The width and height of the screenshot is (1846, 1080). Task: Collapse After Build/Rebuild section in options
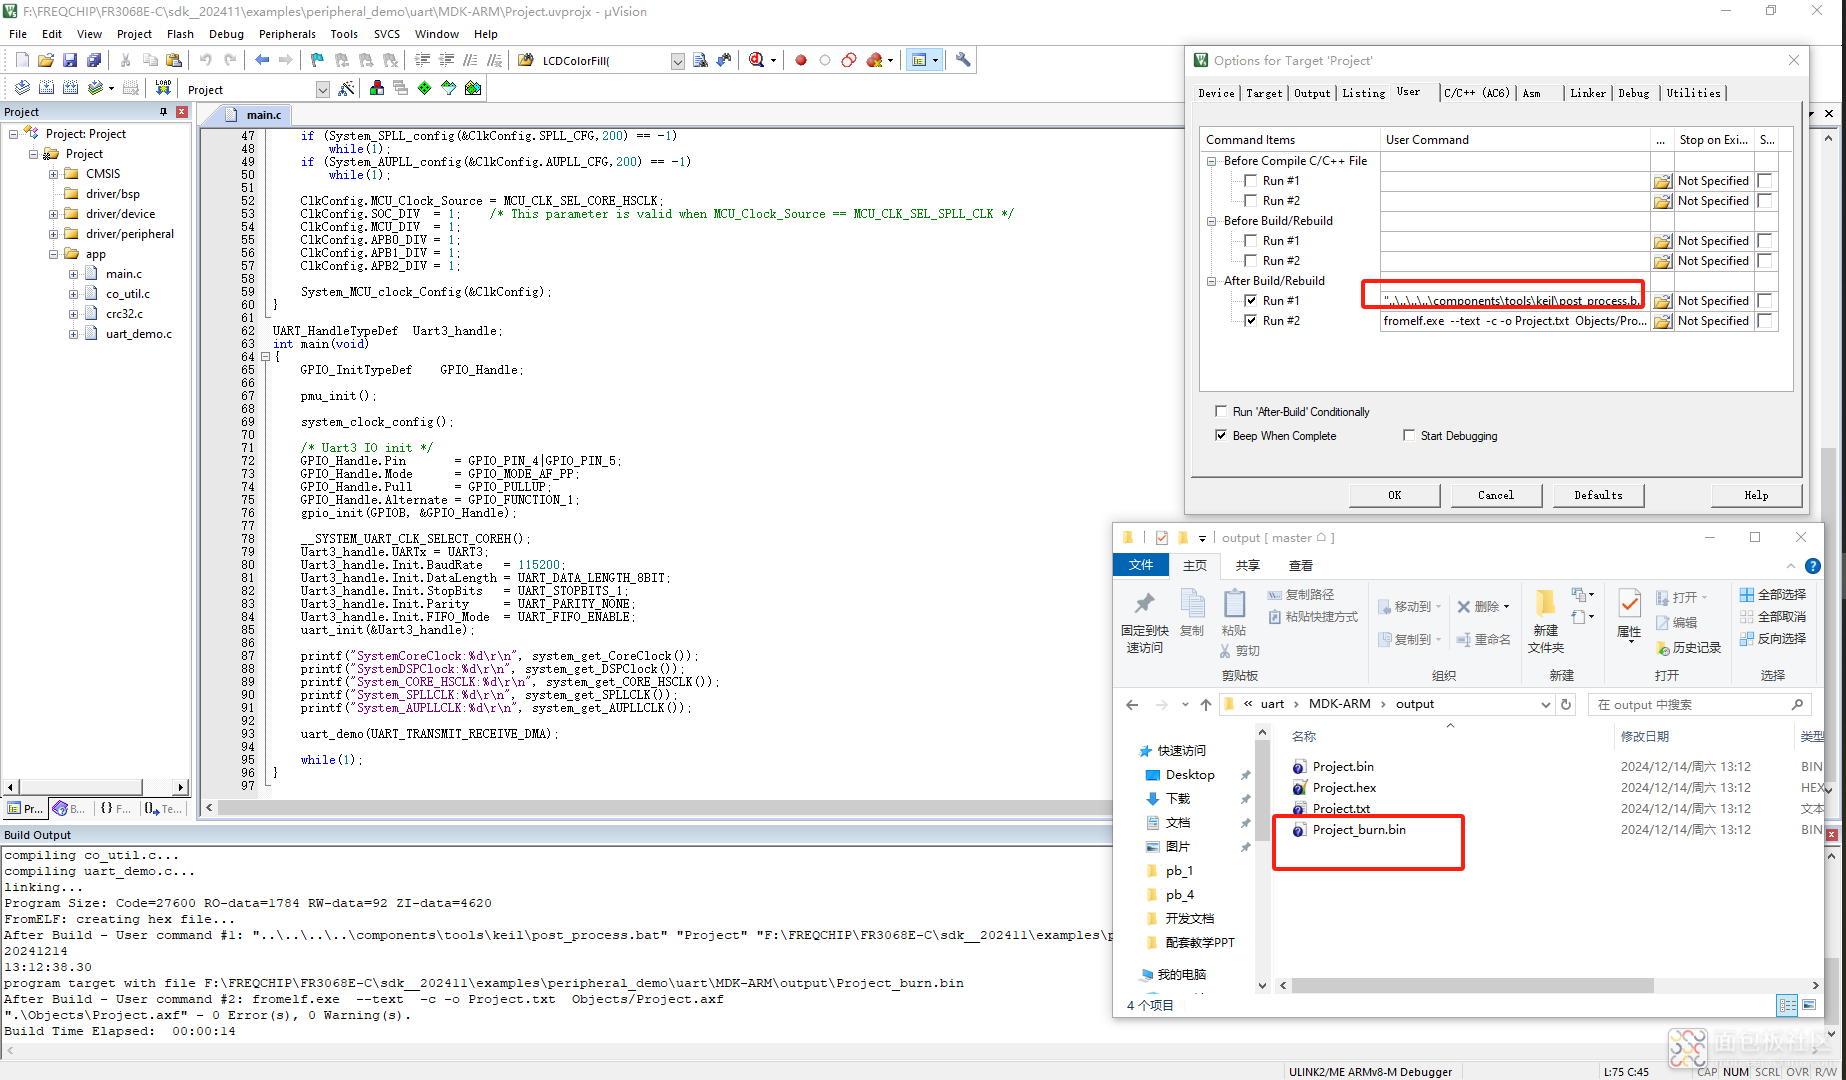(x=1211, y=281)
